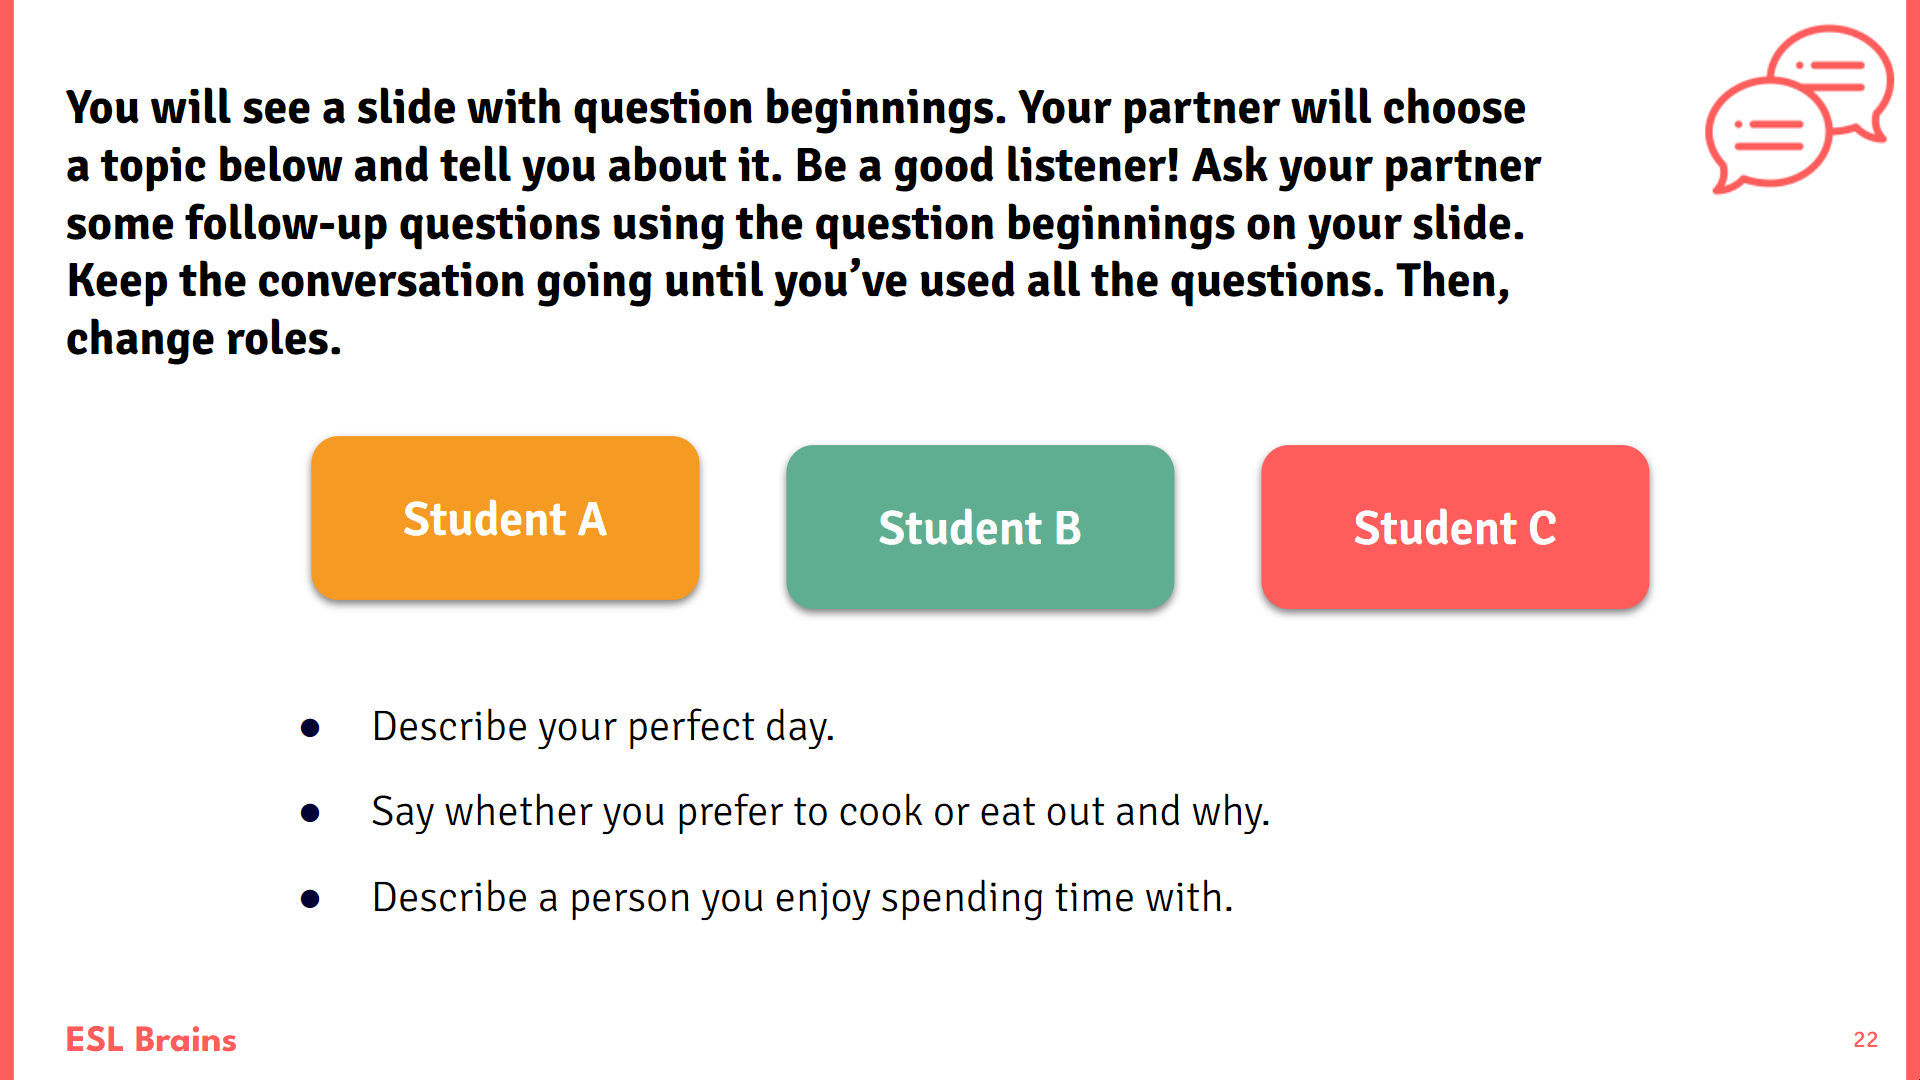Click the slide number 22
Image resolution: width=1920 pixels, height=1080 pixels.
click(1865, 1040)
